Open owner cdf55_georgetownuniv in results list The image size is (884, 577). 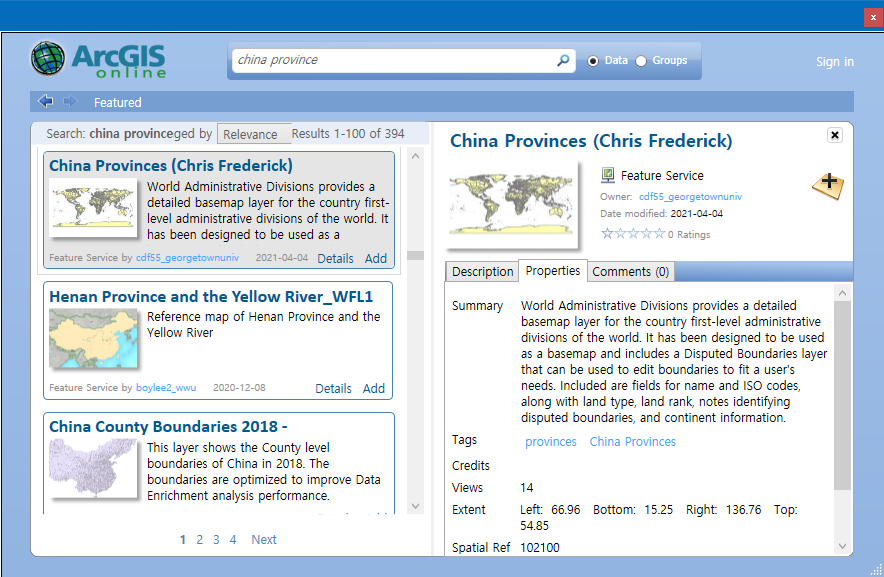187,258
